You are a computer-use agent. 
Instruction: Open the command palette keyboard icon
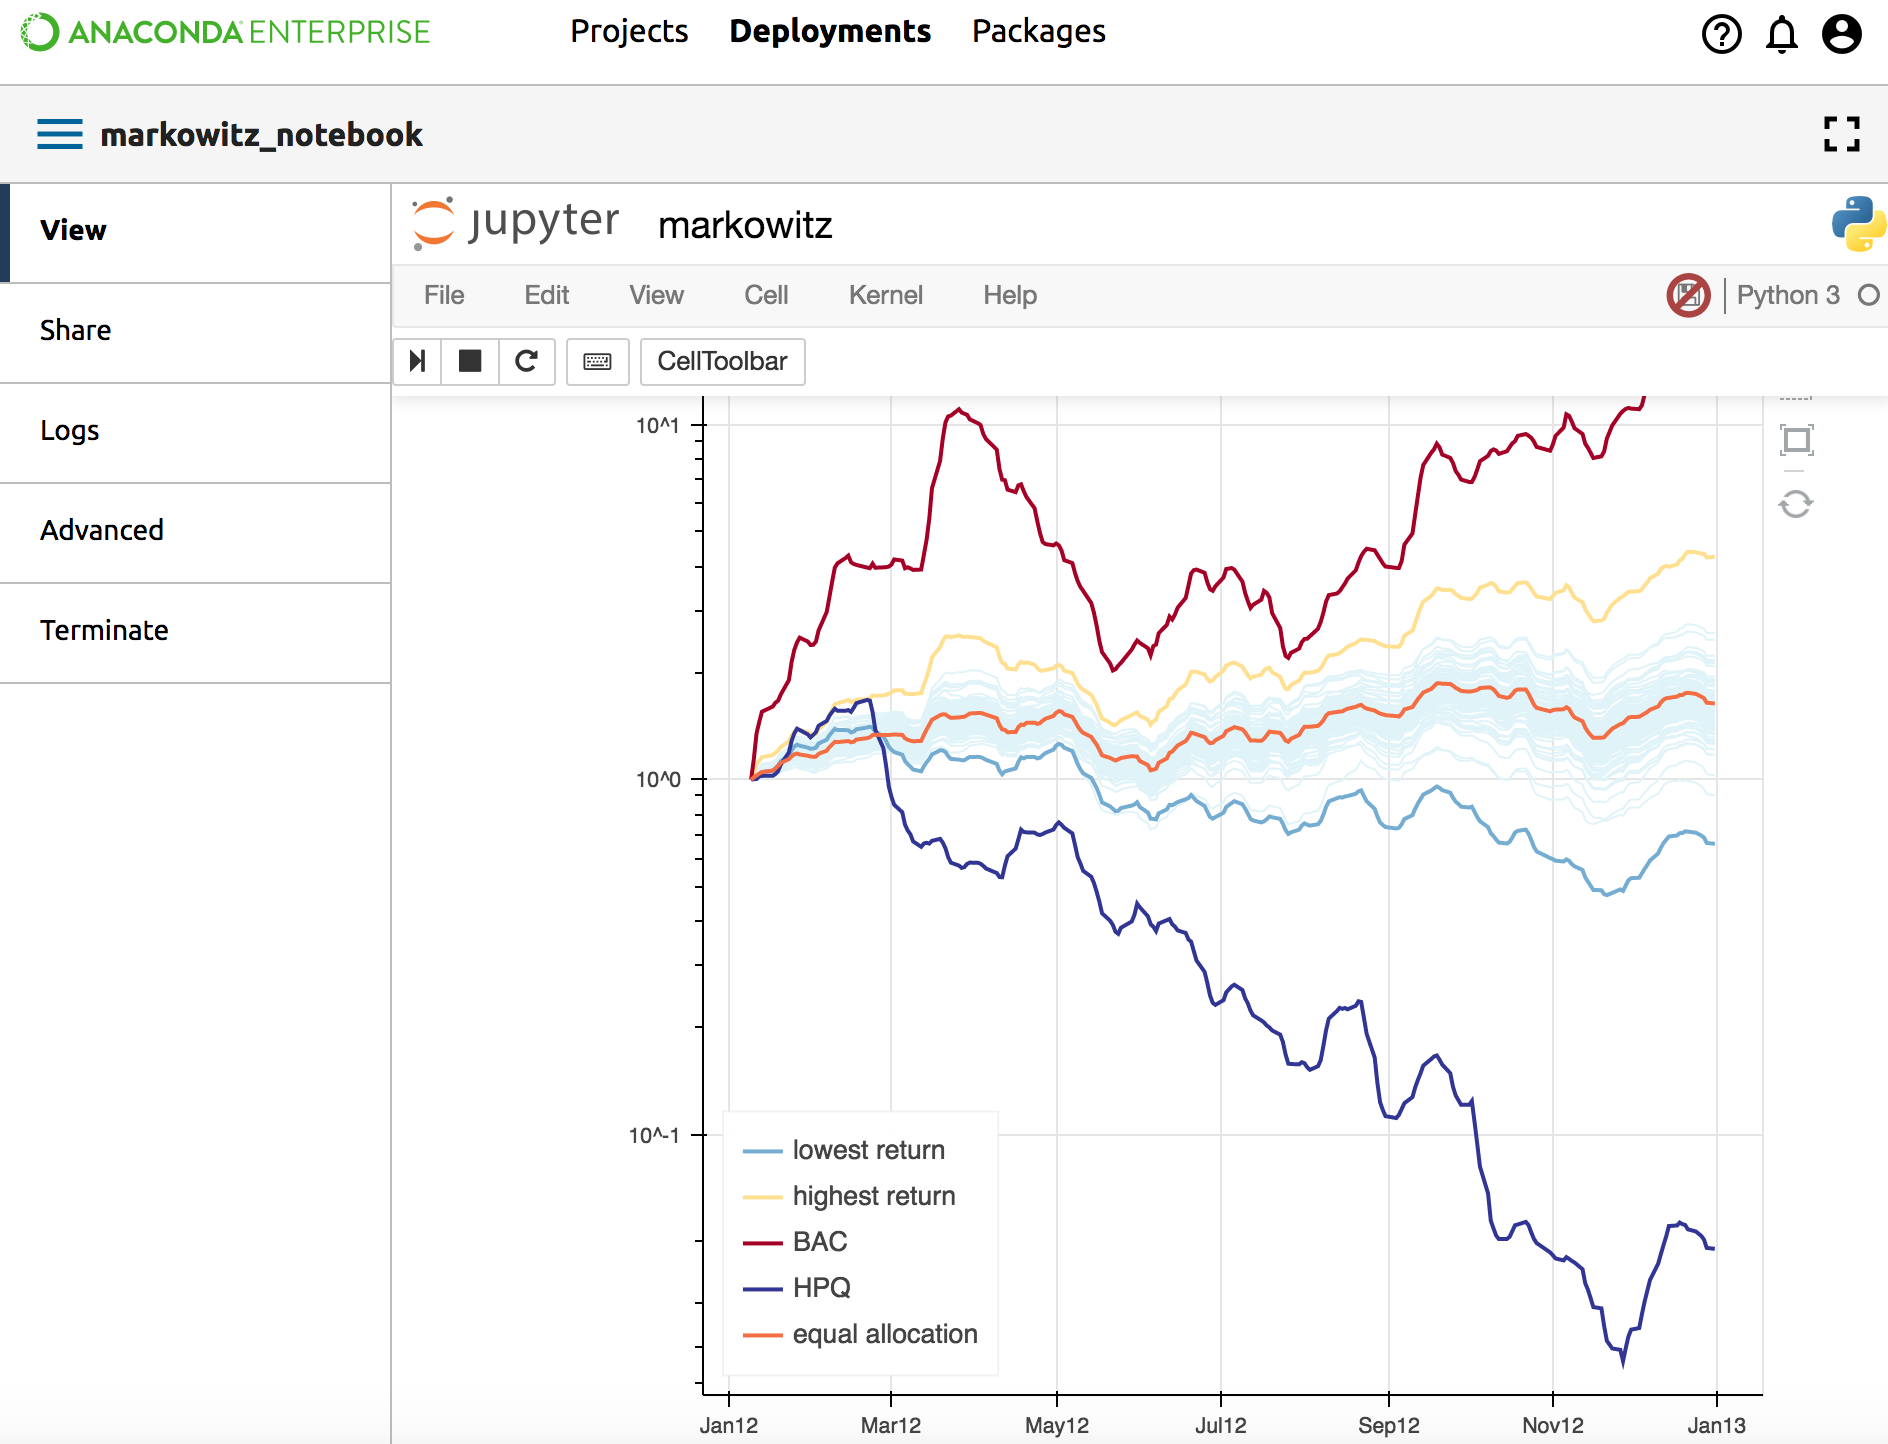pos(597,361)
